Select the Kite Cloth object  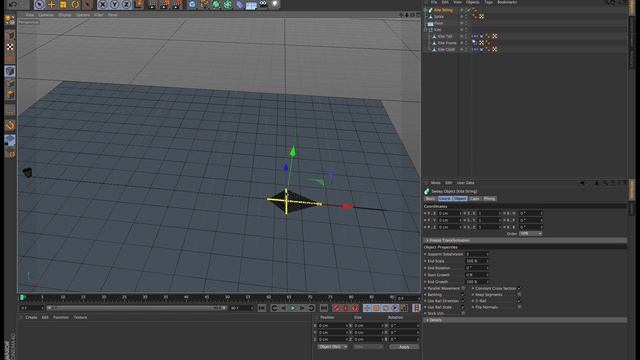coord(446,49)
